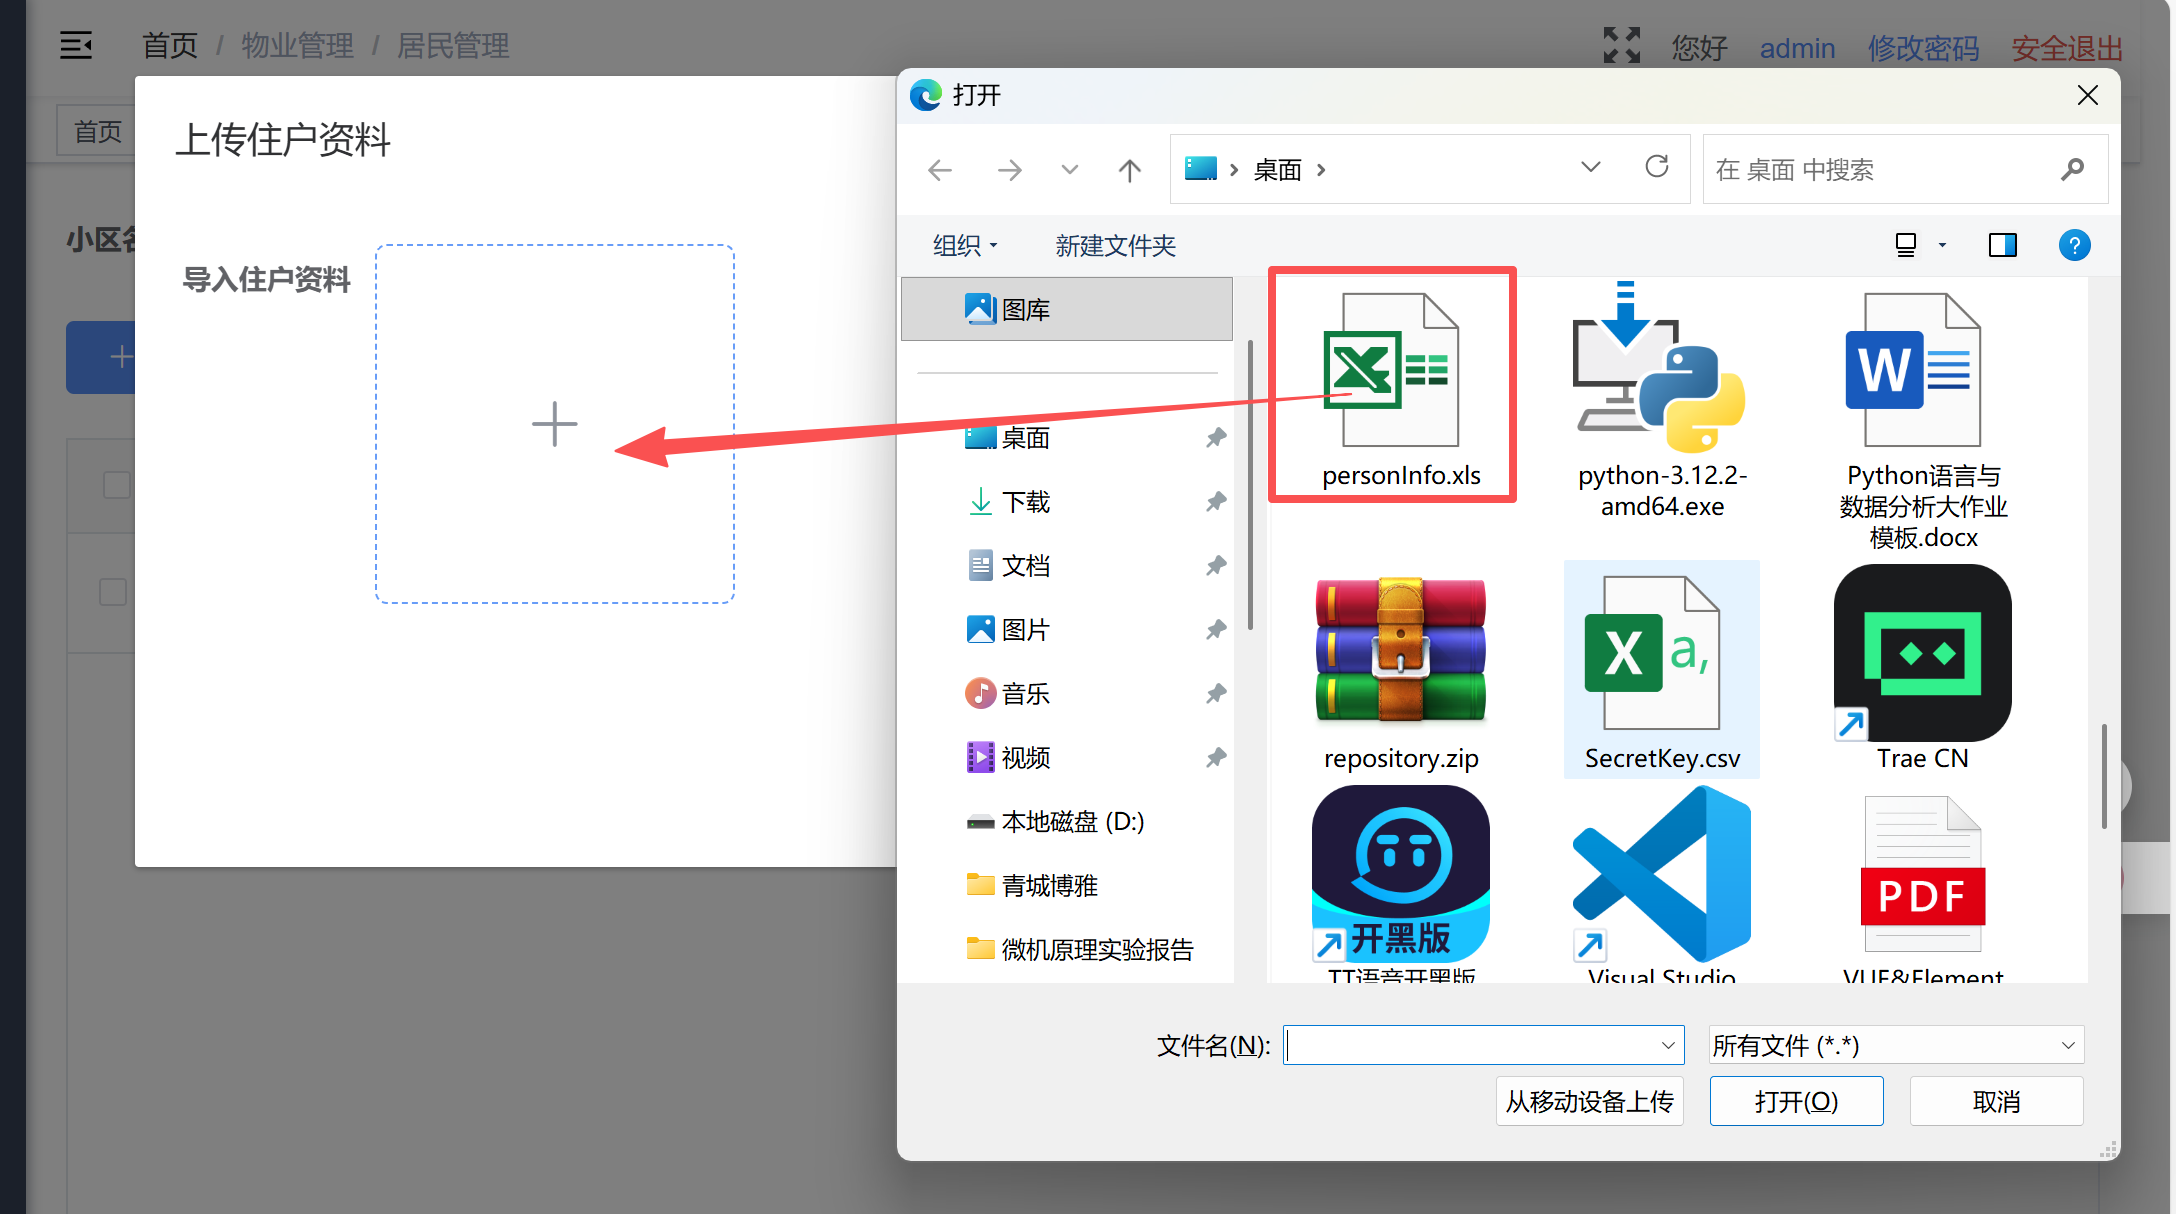
Task: Expand the file type filter dropdown
Action: click(x=1895, y=1045)
